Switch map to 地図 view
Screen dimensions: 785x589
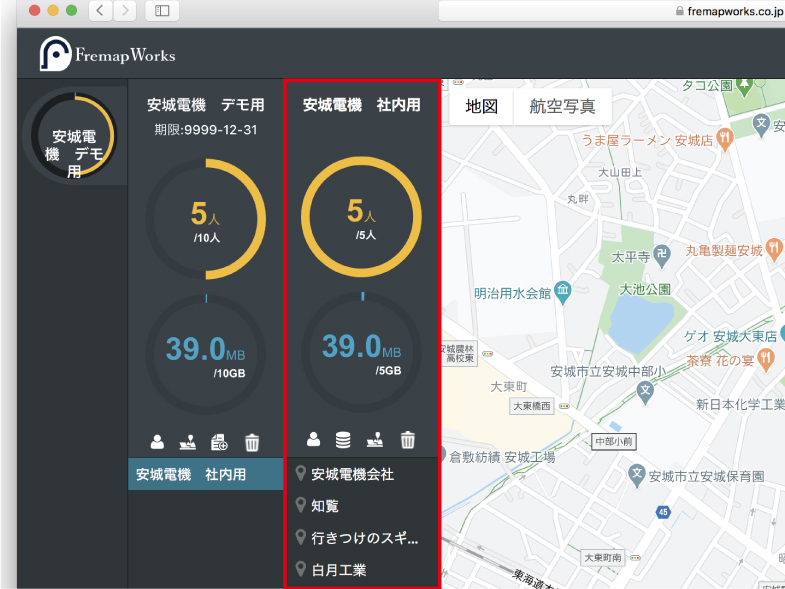pyautogui.click(x=481, y=106)
